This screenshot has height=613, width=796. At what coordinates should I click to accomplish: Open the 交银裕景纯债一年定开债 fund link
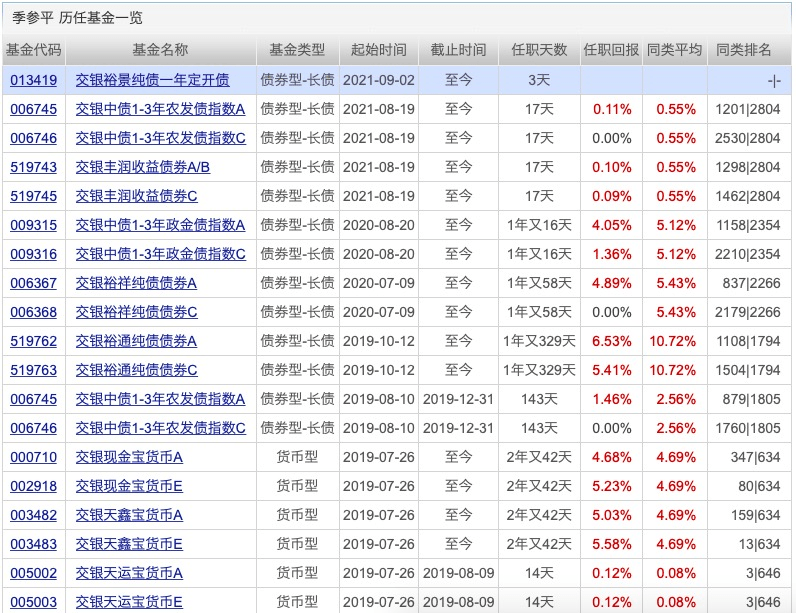coord(152,80)
